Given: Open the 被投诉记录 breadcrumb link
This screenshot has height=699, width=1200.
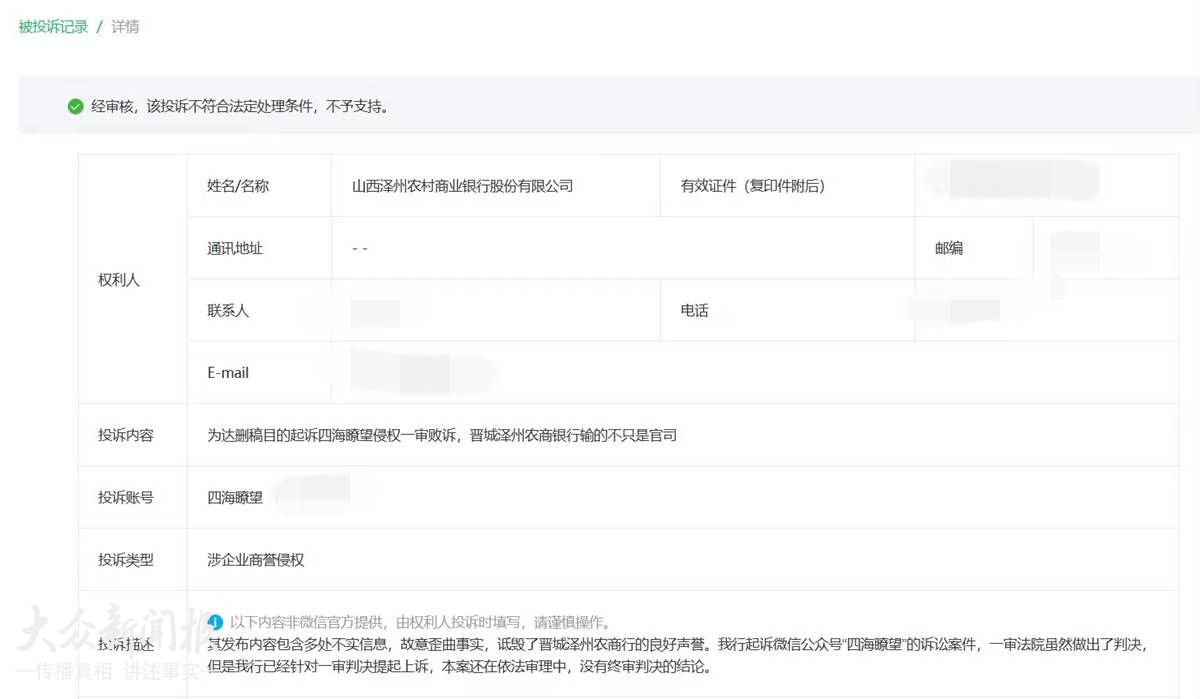Looking at the screenshot, I should pos(53,27).
